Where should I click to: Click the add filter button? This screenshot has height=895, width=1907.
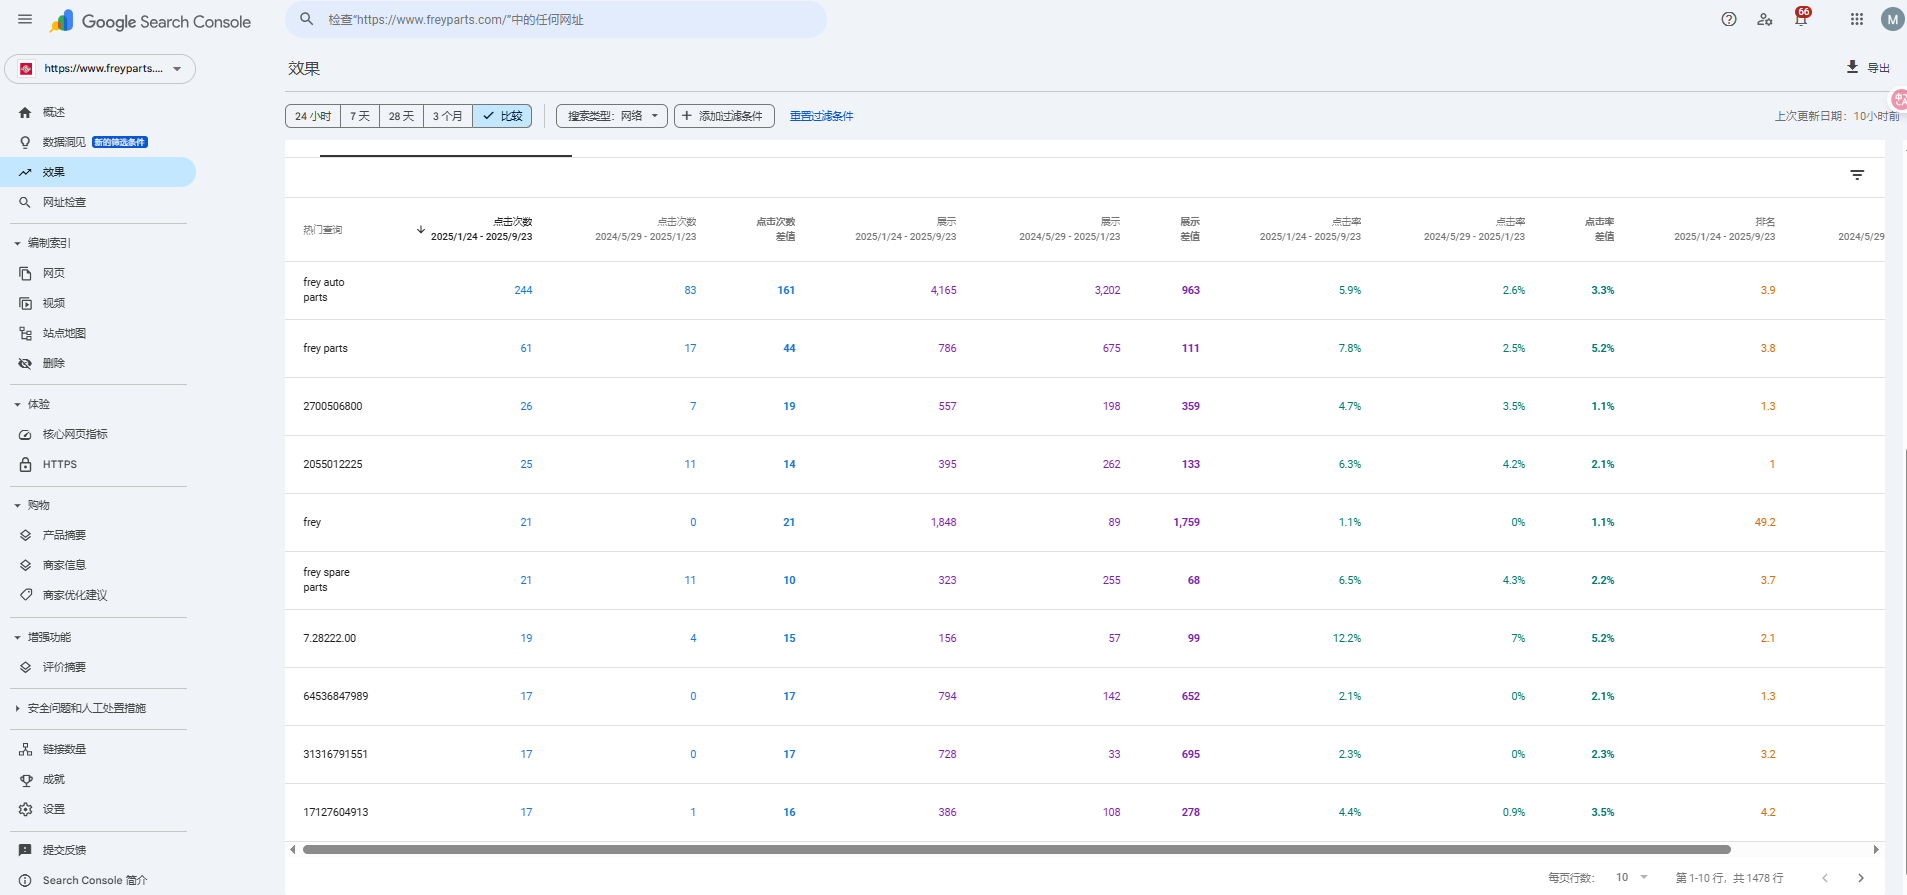coord(724,116)
